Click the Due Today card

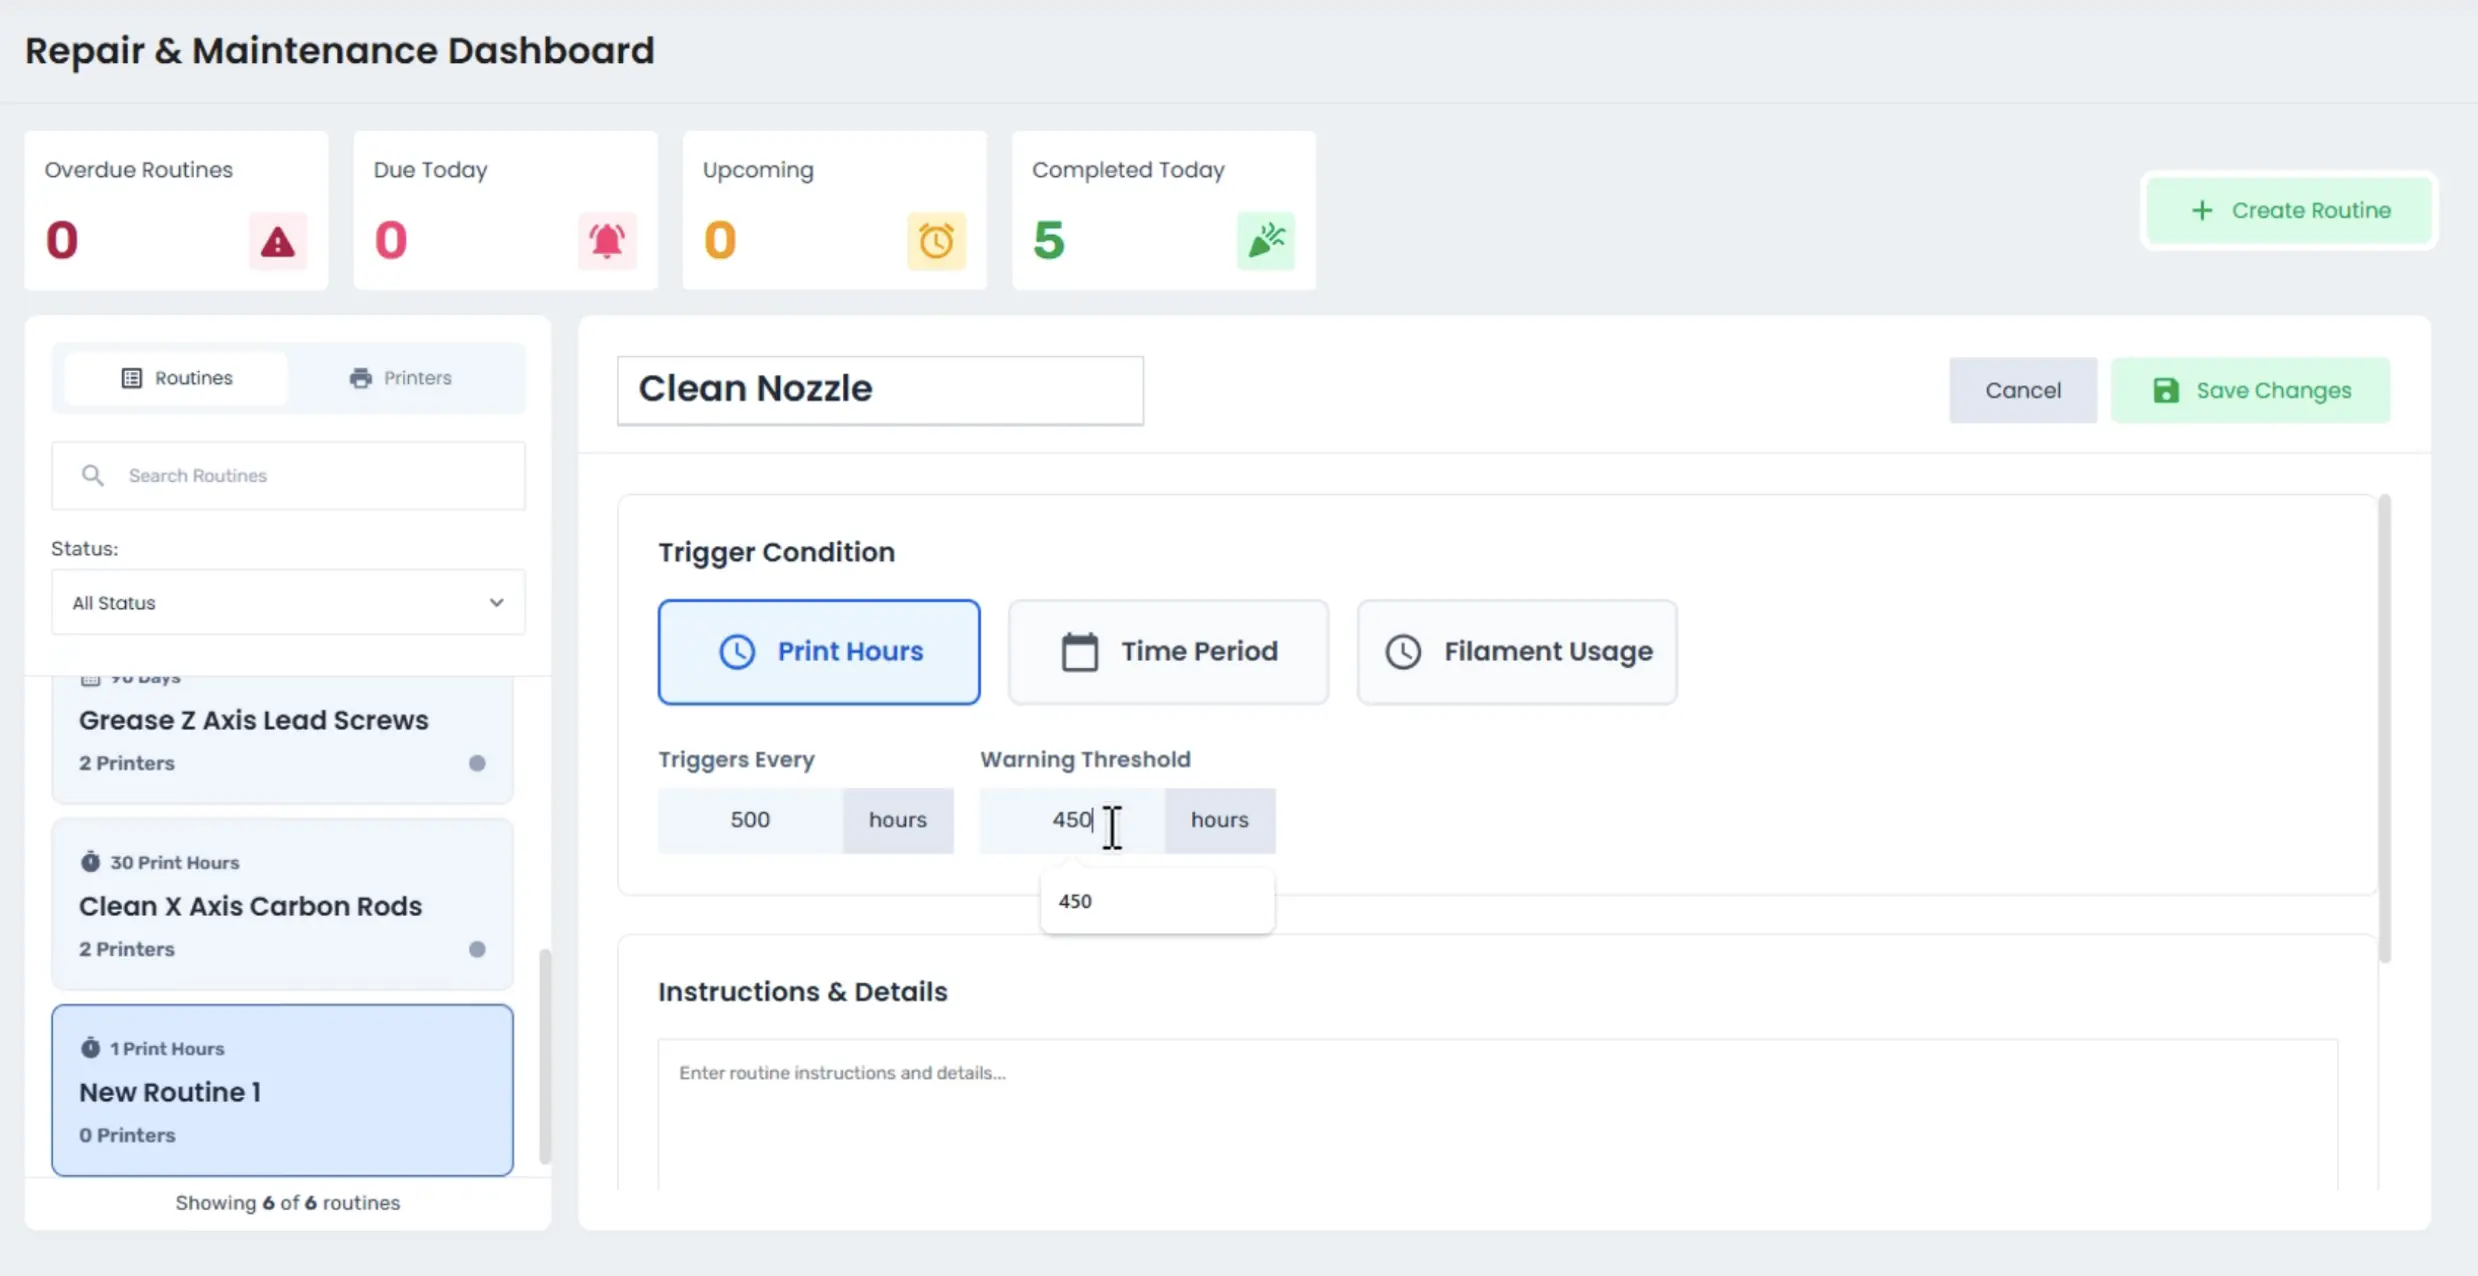505,210
